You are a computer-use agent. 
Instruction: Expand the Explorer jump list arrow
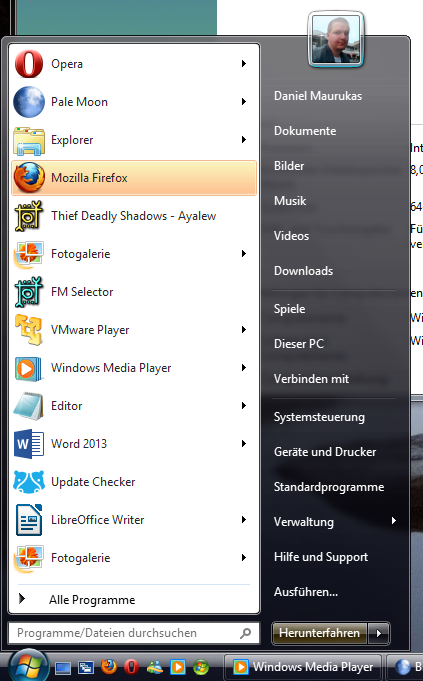pyautogui.click(x=244, y=139)
